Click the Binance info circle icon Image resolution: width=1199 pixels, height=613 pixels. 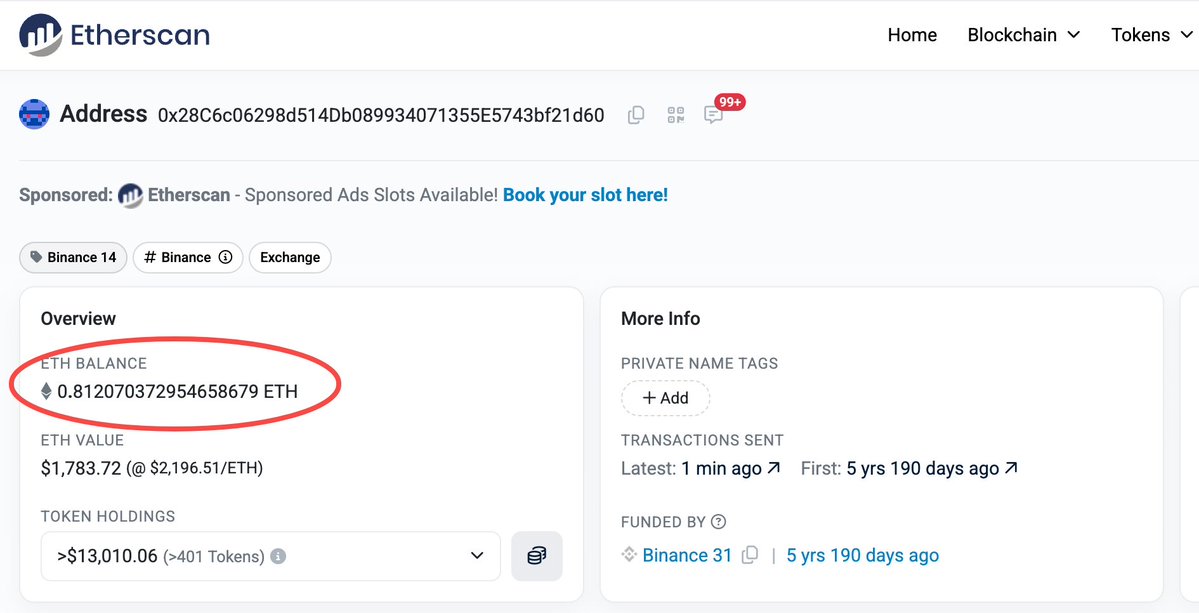click(225, 258)
